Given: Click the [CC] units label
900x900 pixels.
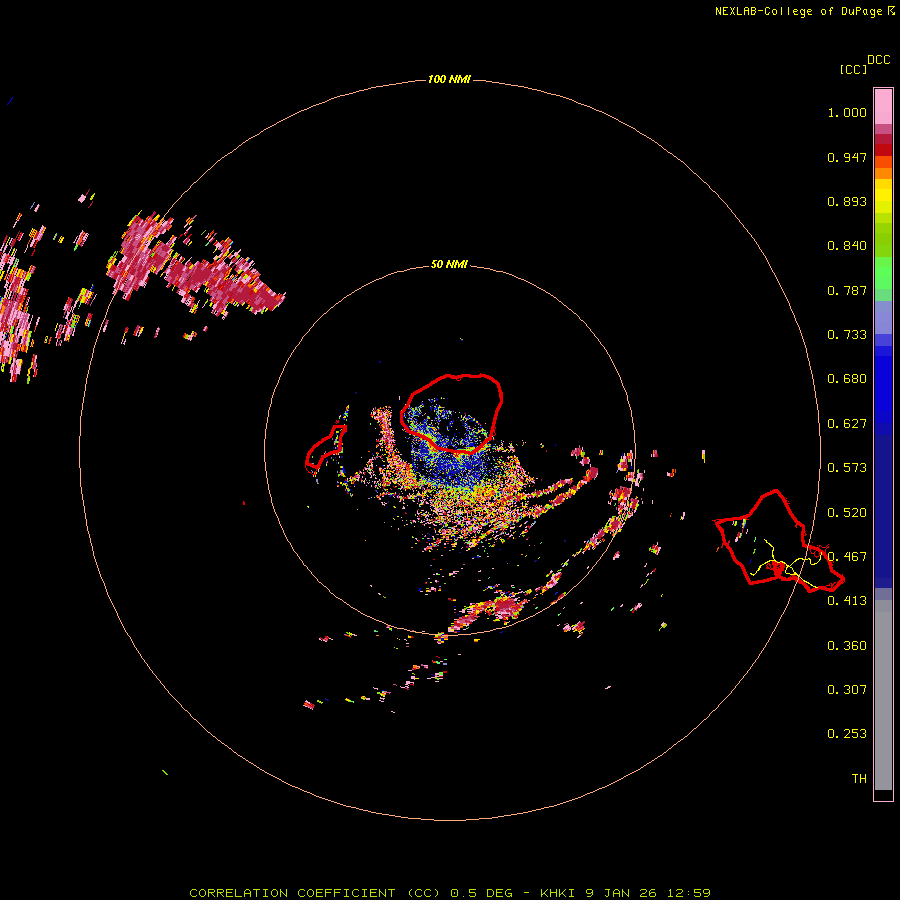Looking at the screenshot, I should [x=853, y=69].
